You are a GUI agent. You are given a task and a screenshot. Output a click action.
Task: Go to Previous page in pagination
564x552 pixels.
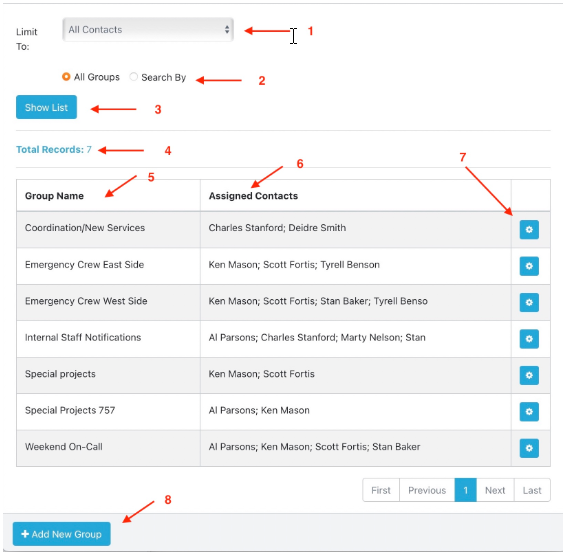point(427,490)
